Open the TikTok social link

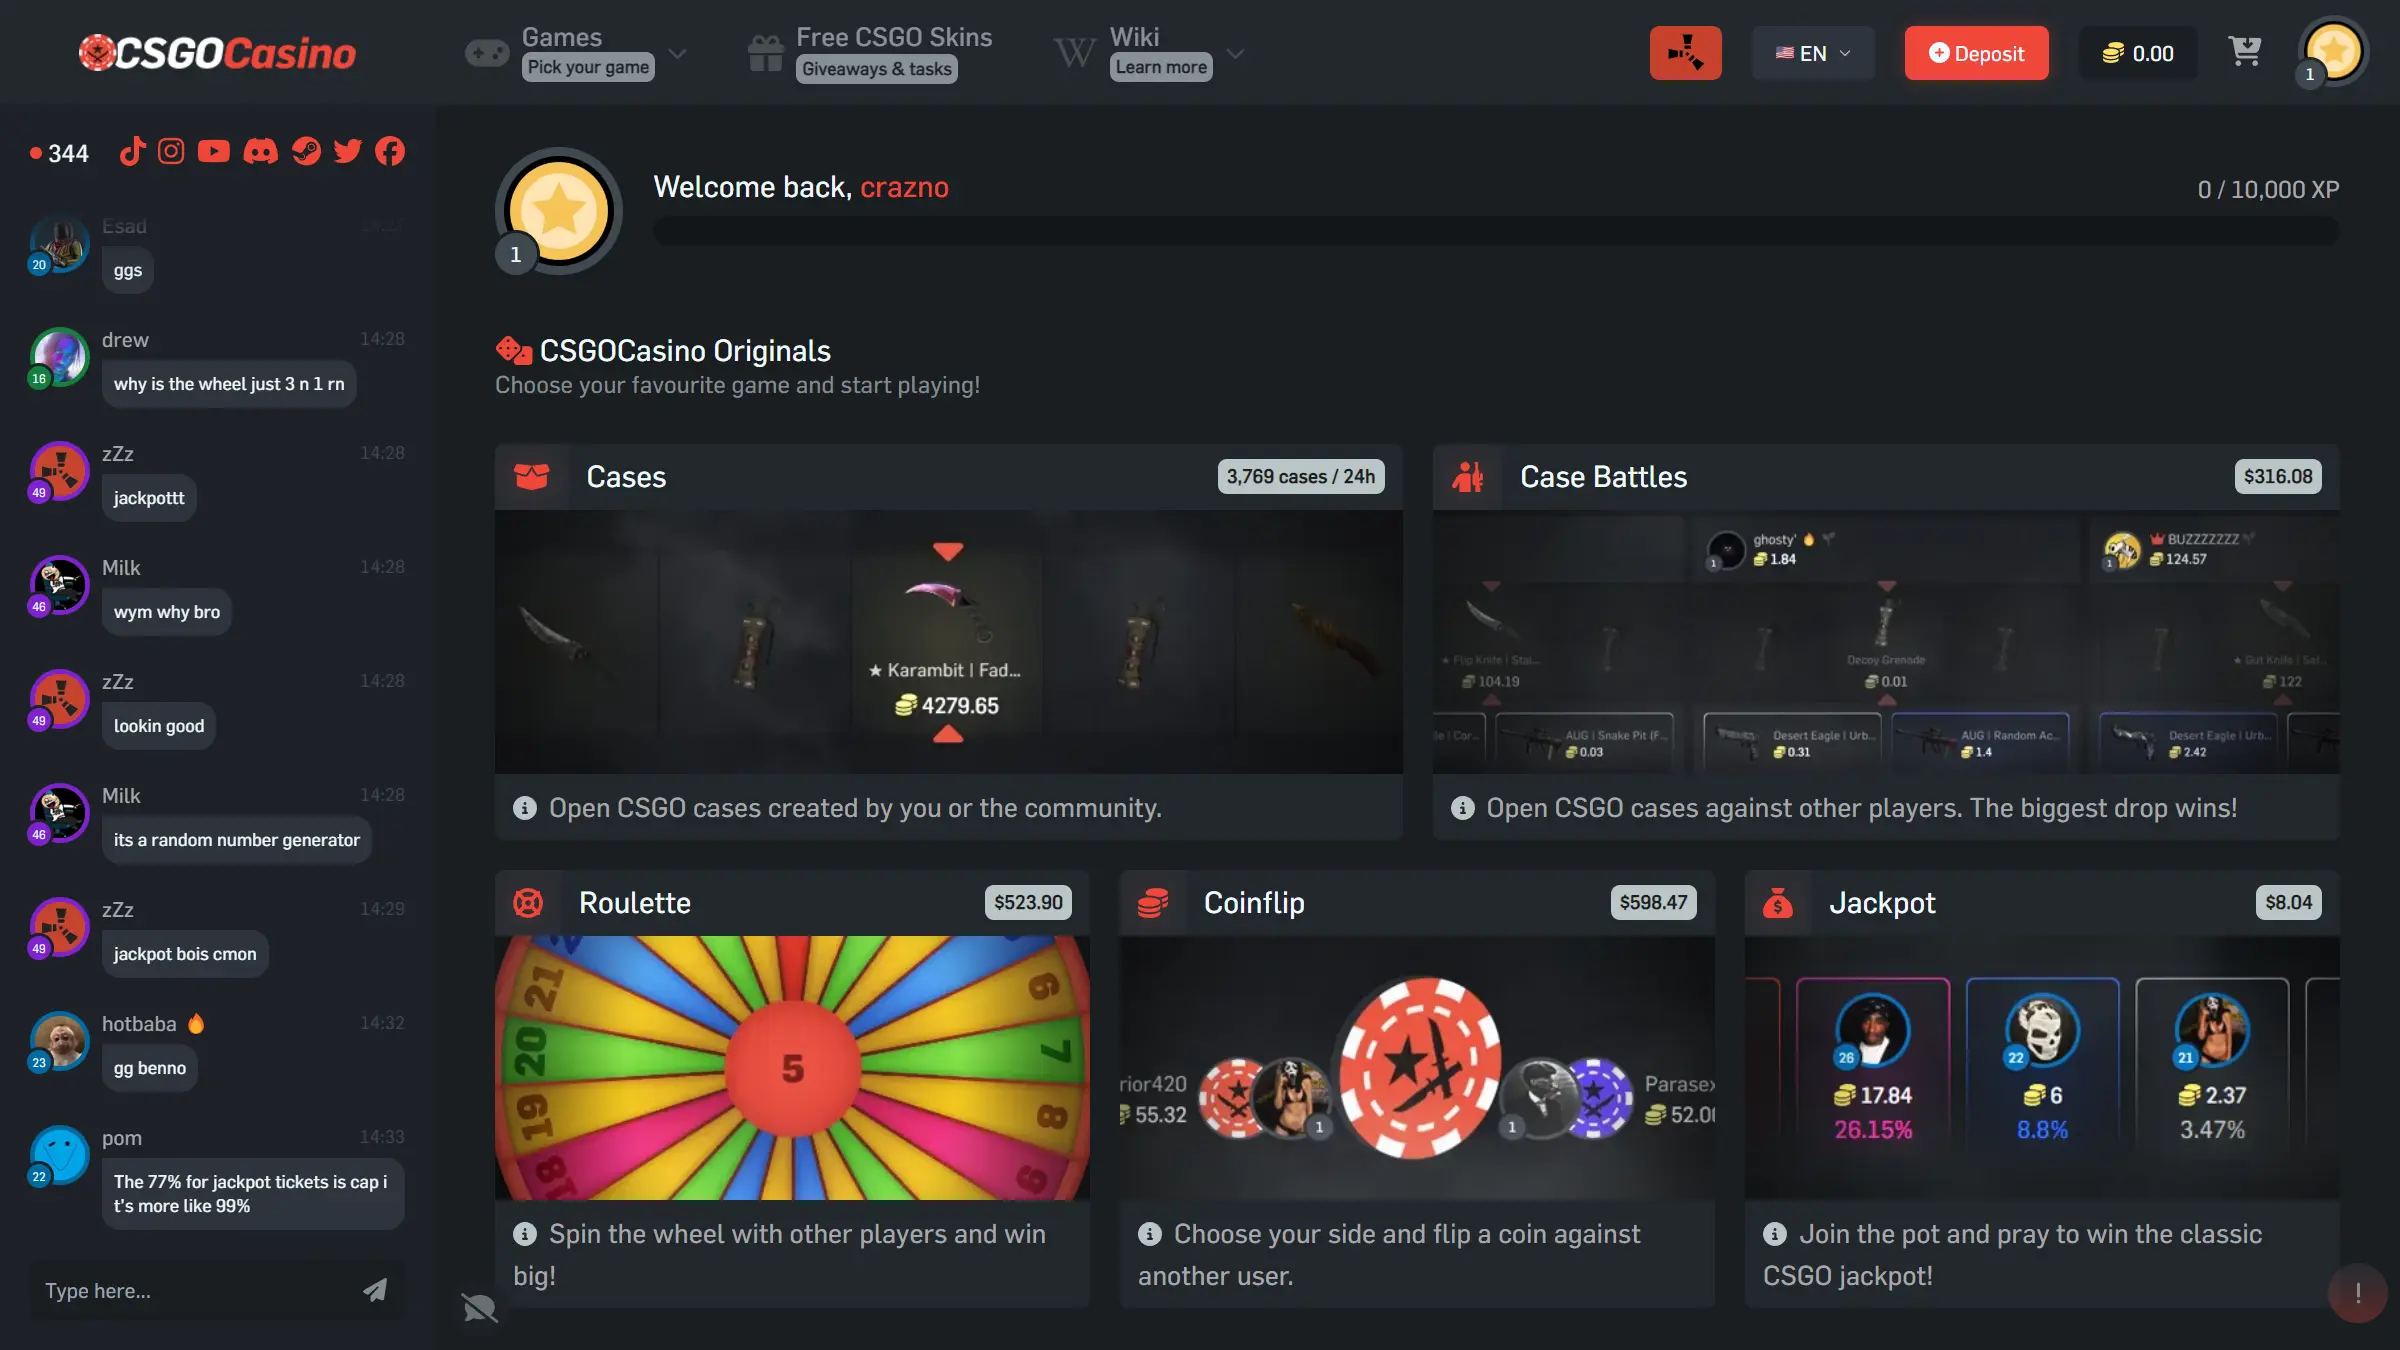[x=132, y=151]
